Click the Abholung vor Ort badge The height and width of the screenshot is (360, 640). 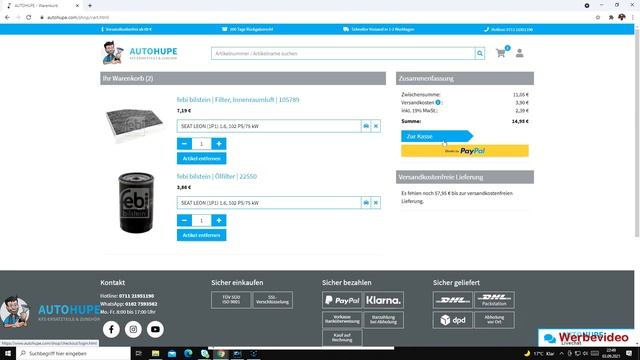[494, 320]
